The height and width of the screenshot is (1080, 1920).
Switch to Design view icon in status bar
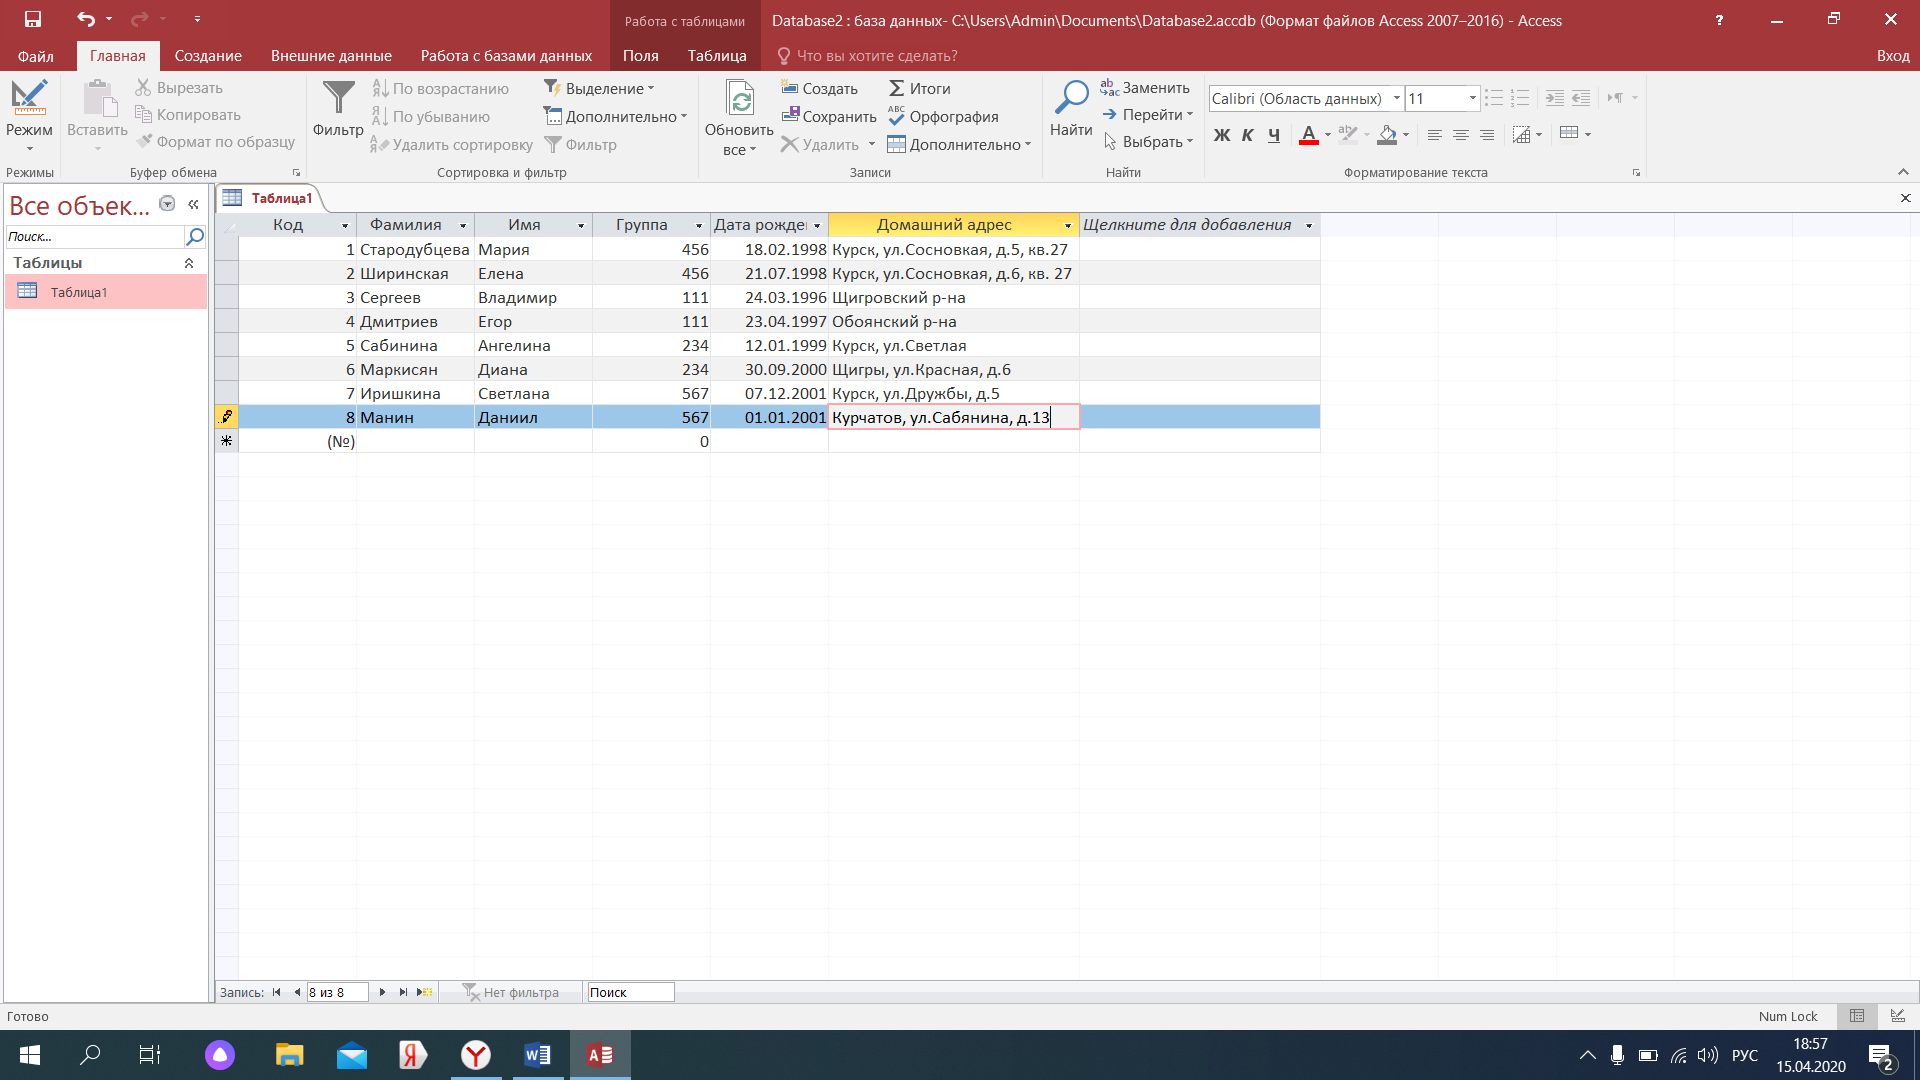tap(1897, 1016)
